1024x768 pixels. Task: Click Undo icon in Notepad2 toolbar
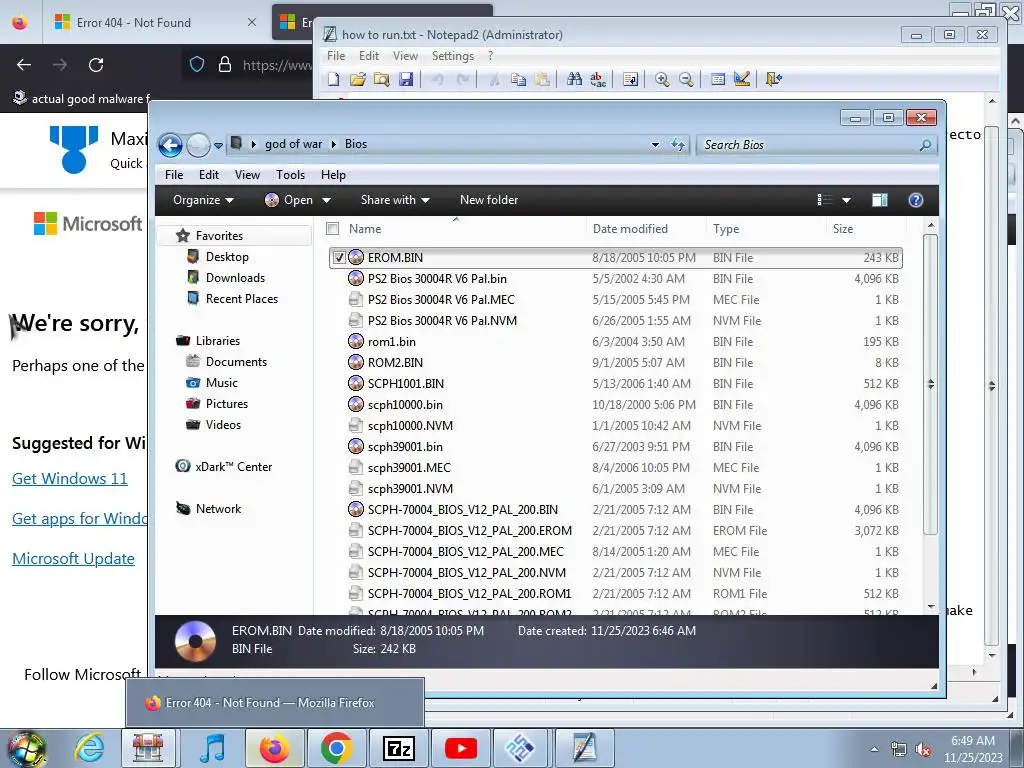[x=438, y=79]
